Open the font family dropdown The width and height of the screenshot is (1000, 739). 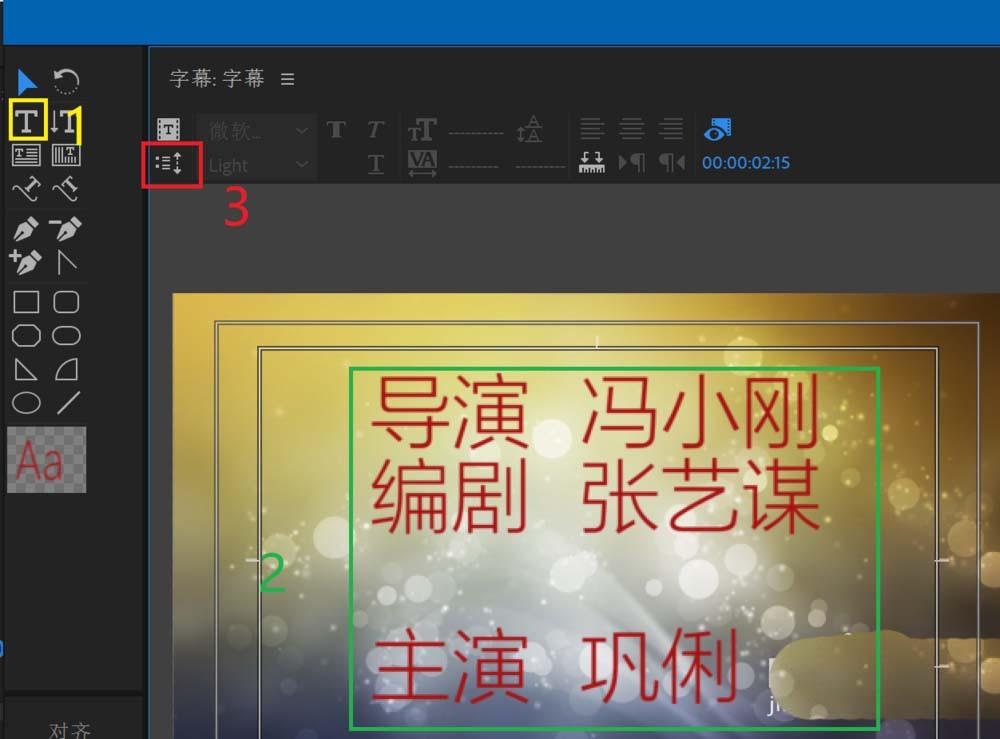(x=255, y=130)
